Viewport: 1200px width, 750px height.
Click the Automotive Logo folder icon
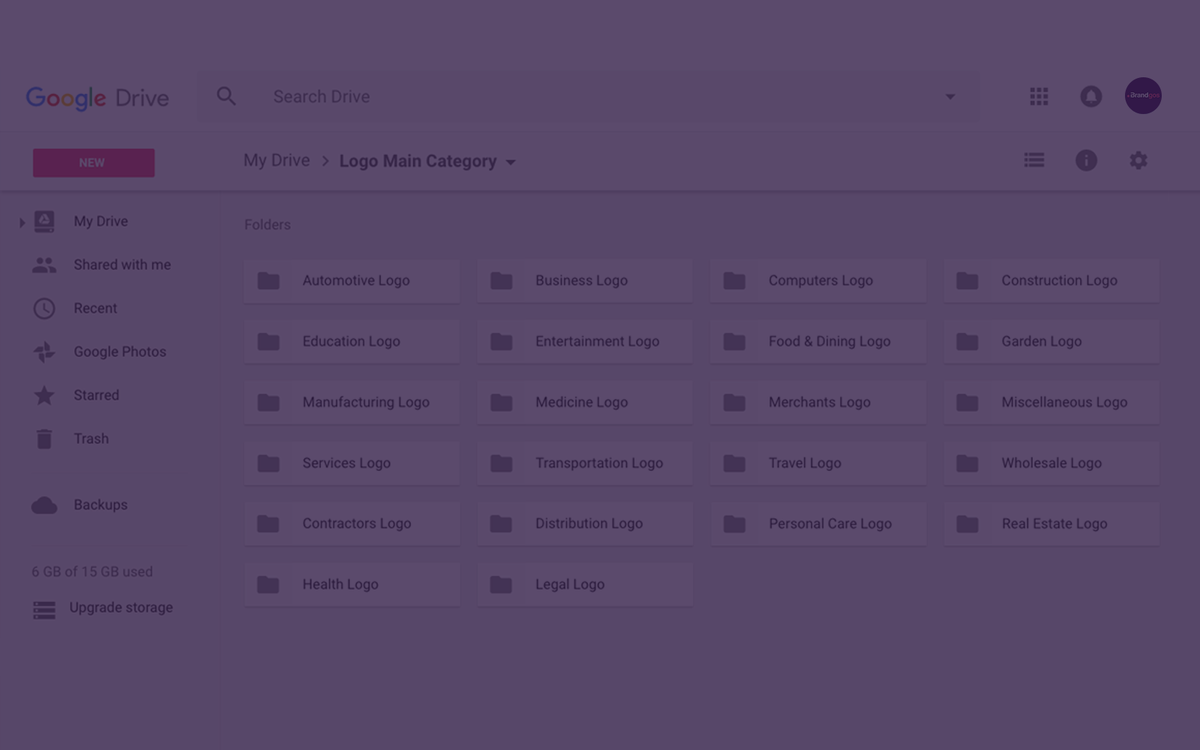pos(268,281)
